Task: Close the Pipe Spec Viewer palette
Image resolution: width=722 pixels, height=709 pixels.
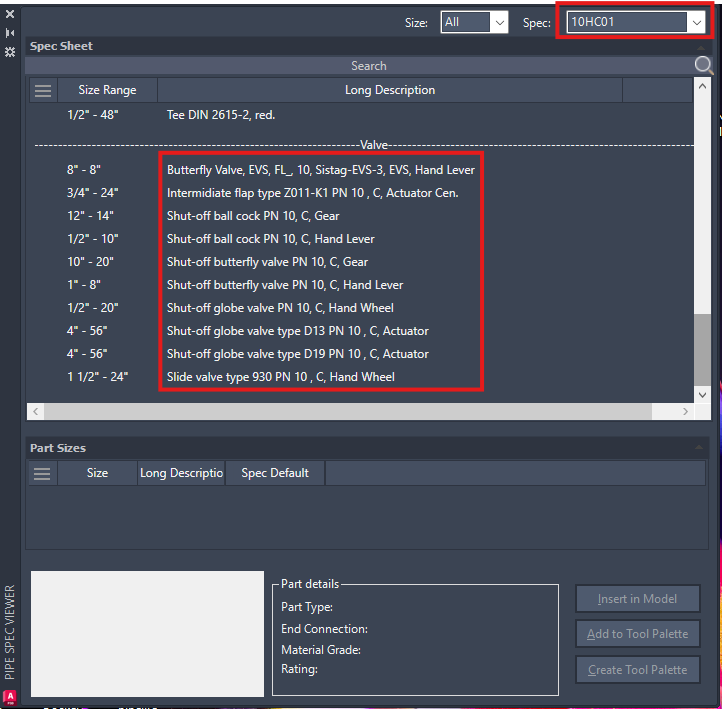Action: click(x=10, y=14)
